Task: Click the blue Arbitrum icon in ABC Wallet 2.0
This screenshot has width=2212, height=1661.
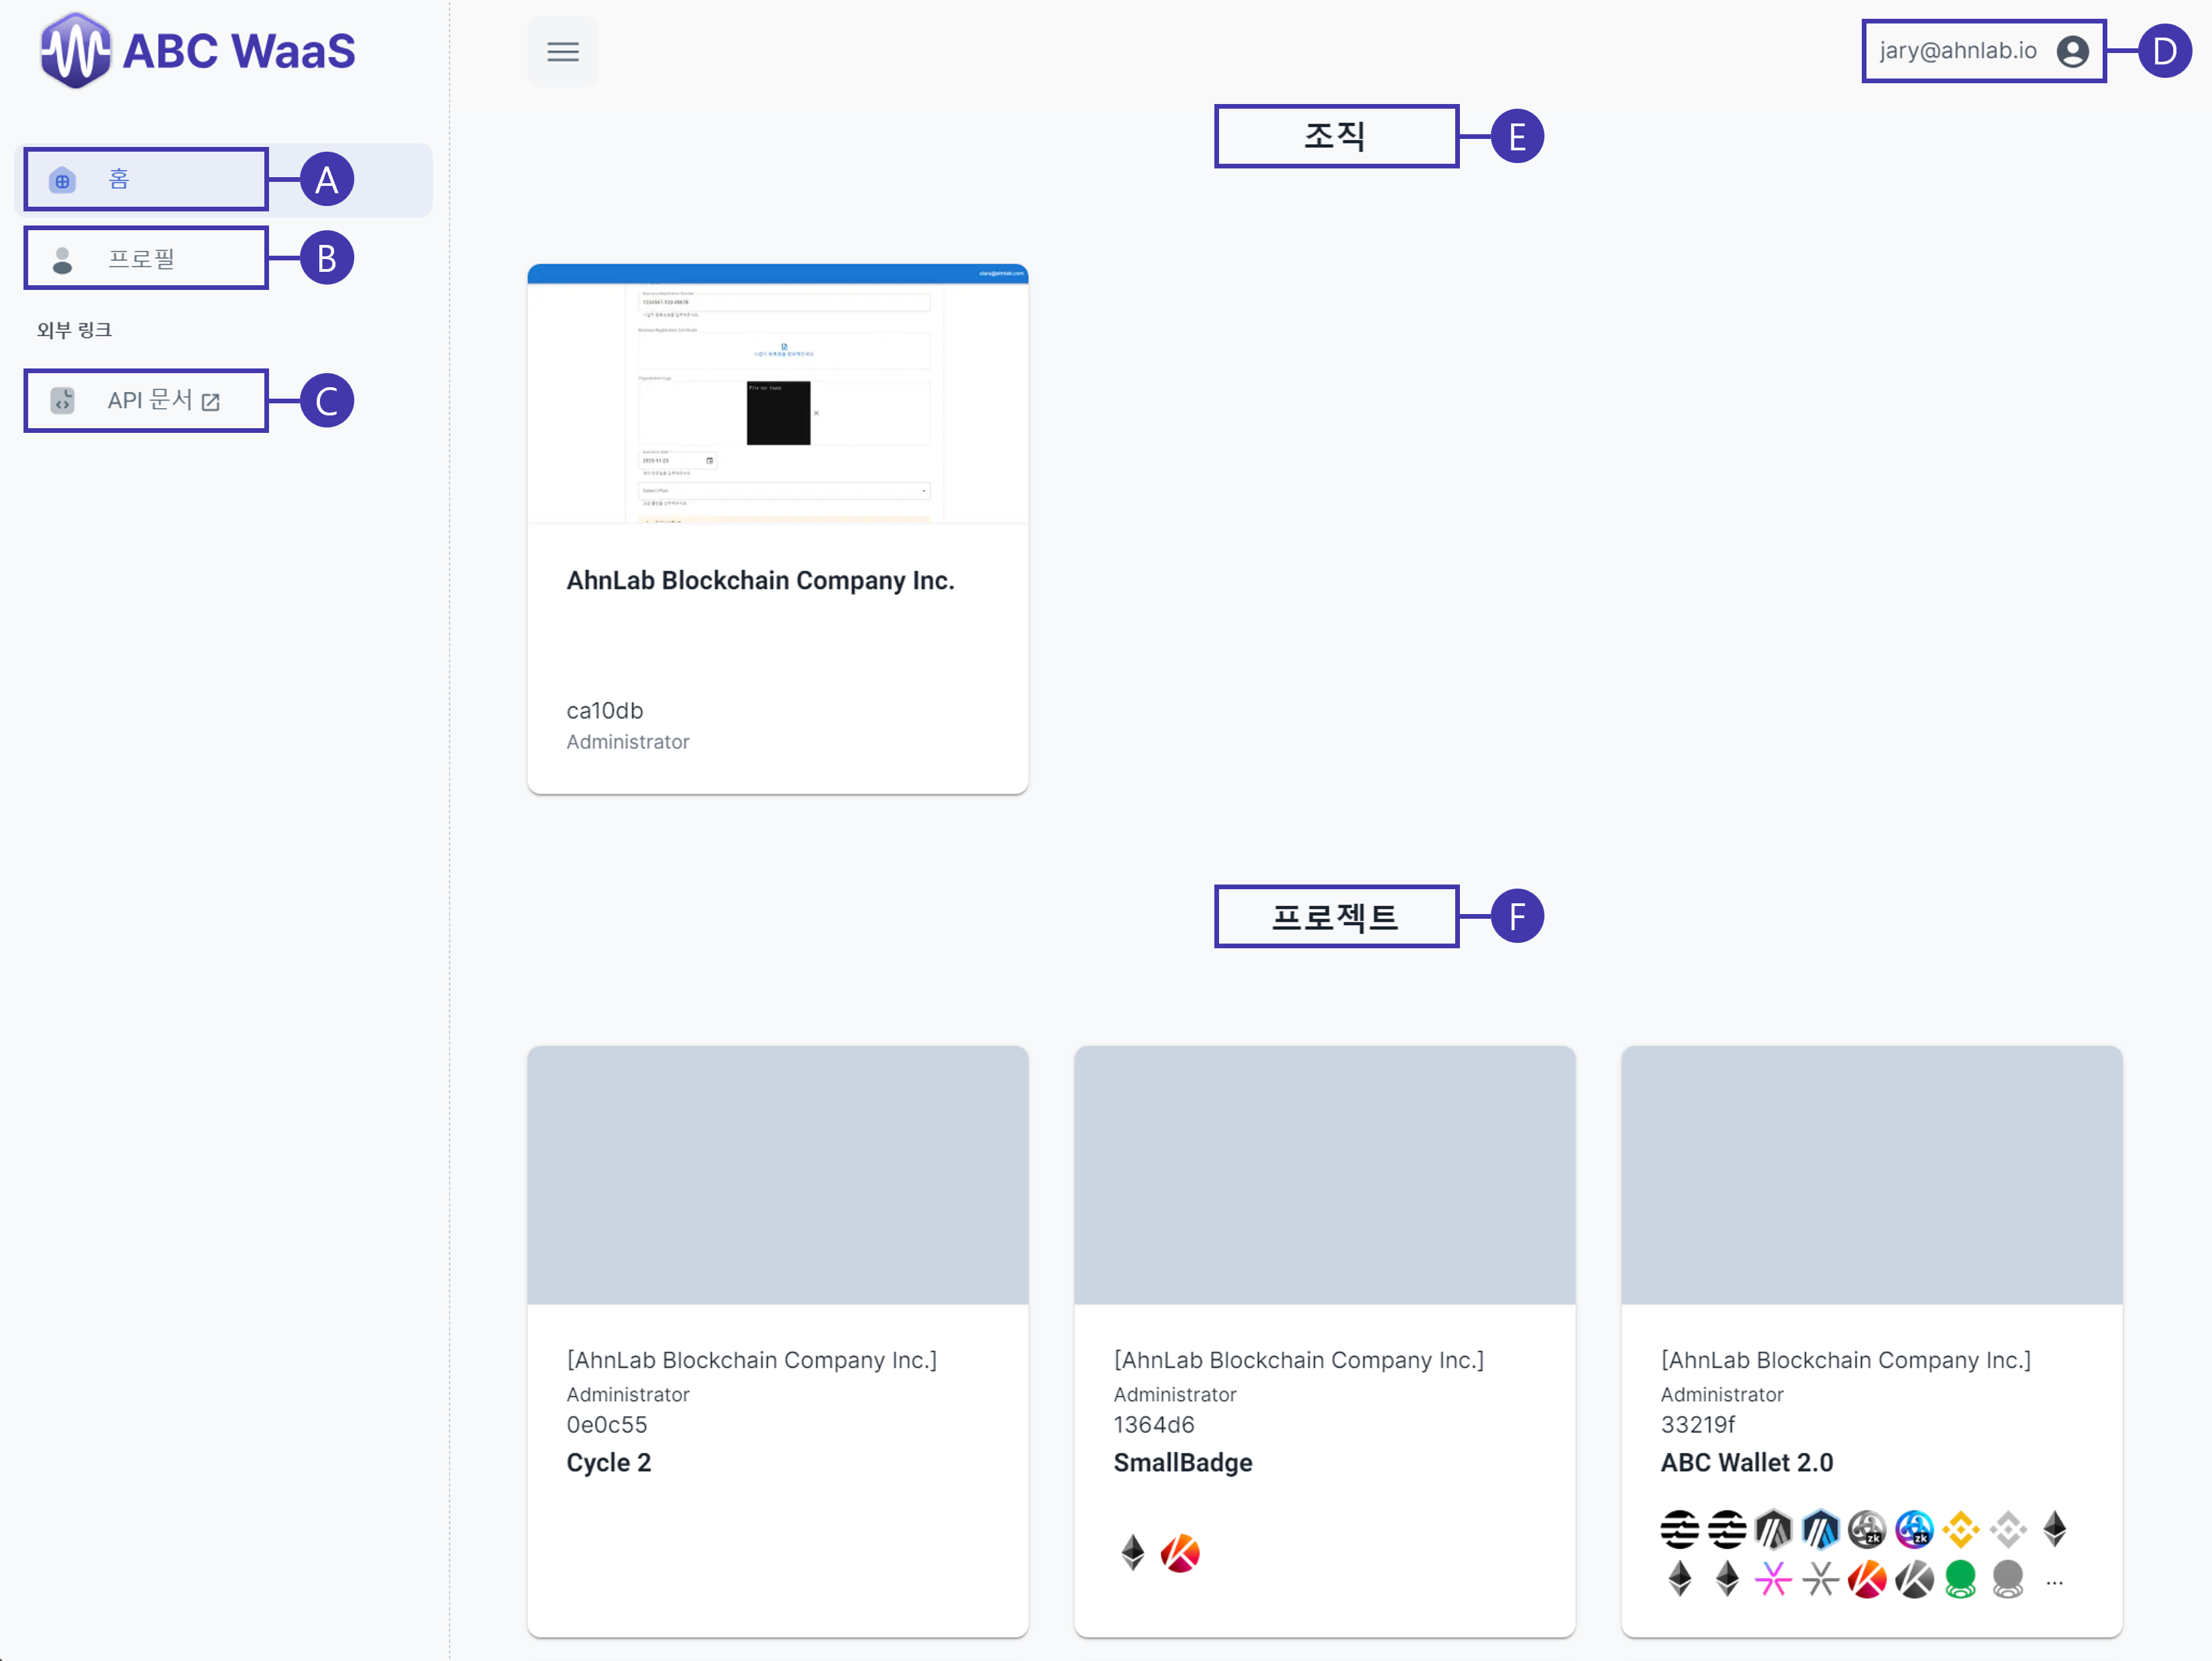Action: 1820,1529
